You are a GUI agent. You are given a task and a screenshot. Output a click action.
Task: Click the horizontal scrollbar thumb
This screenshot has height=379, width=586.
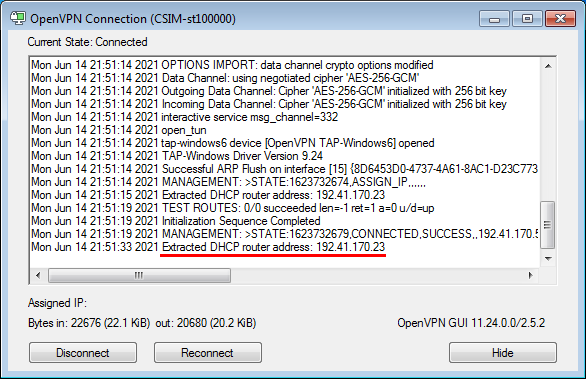coord(139,275)
